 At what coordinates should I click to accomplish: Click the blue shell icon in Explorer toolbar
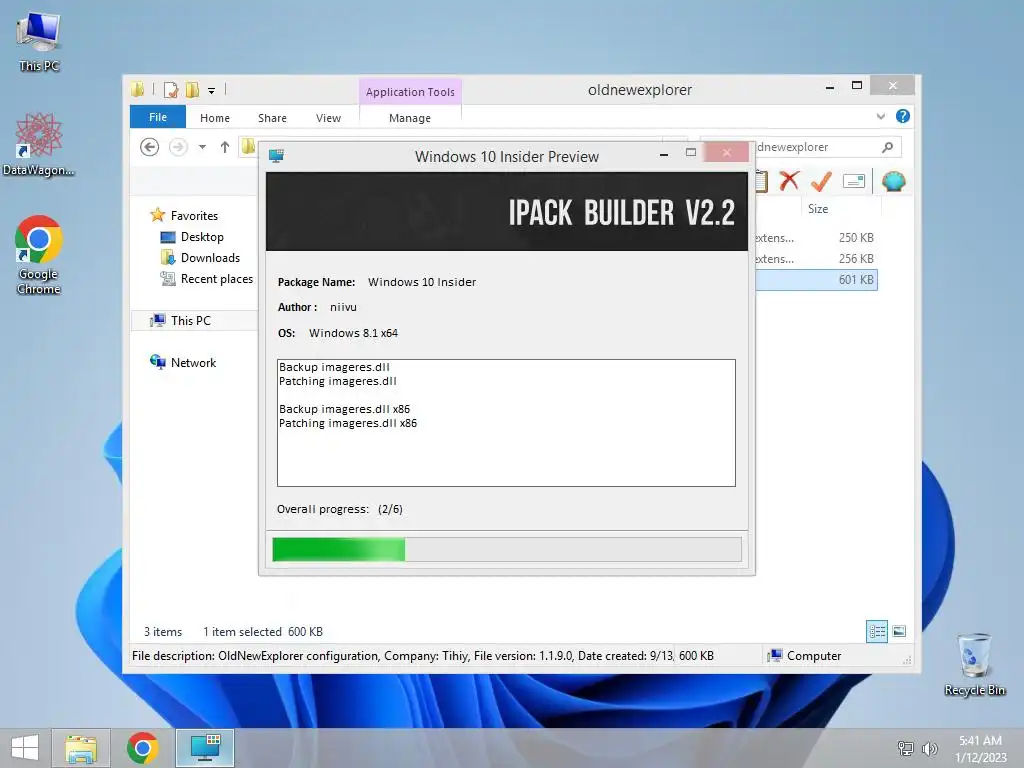click(x=893, y=181)
